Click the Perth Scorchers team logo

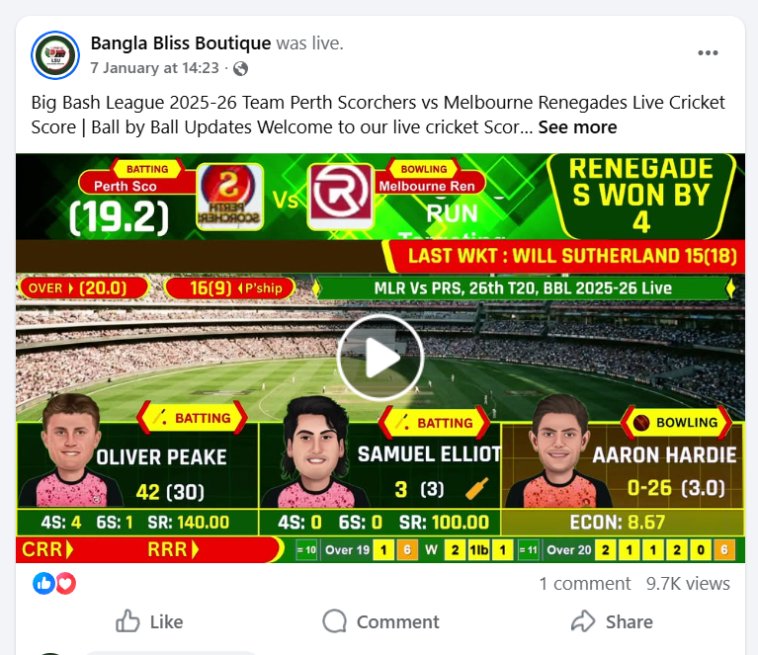pos(230,197)
